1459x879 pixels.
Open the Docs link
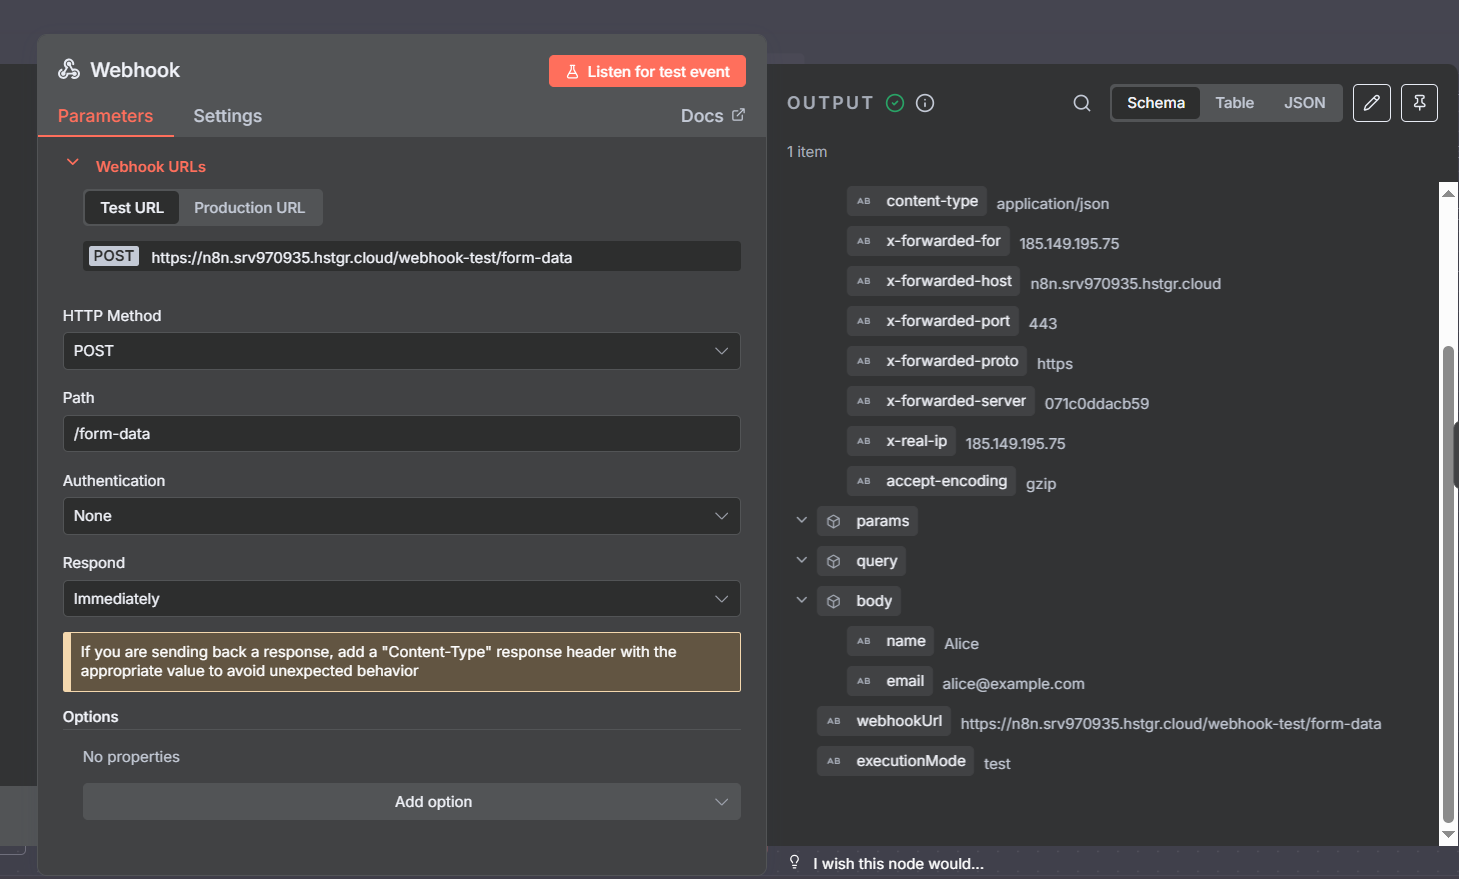pos(712,116)
